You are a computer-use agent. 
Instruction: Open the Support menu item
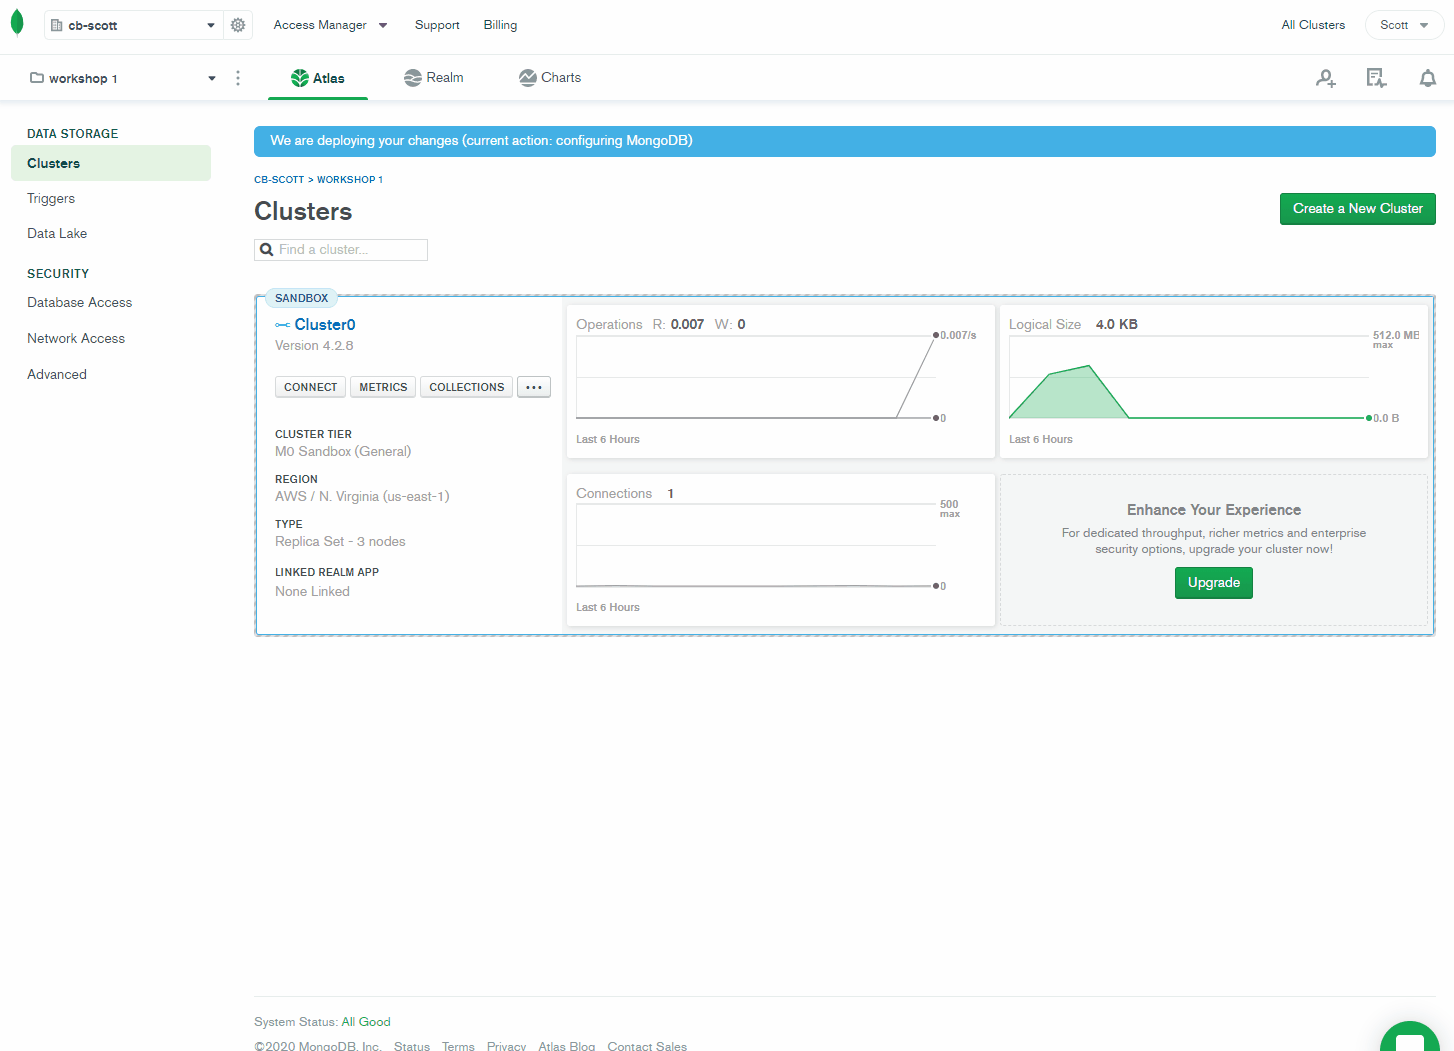pyautogui.click(x=437, y=25)
